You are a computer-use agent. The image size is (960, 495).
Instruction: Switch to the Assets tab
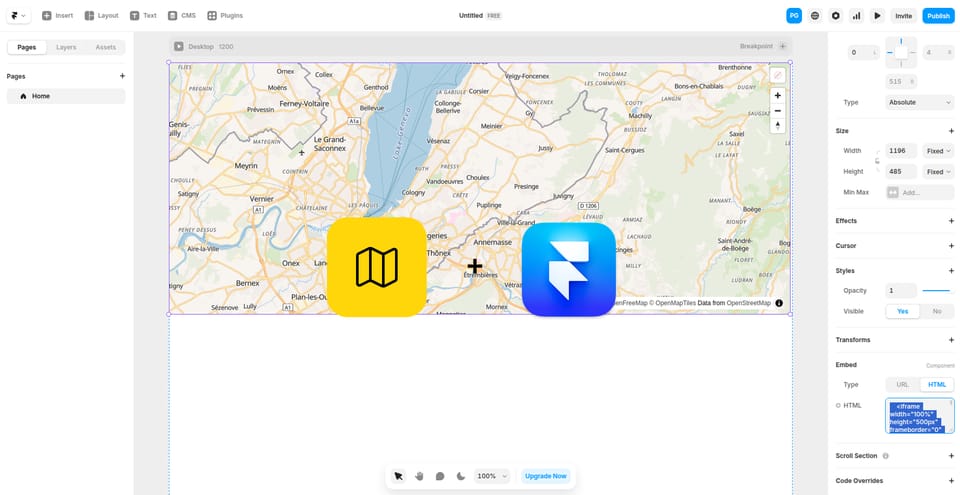(x=105, y=47)
